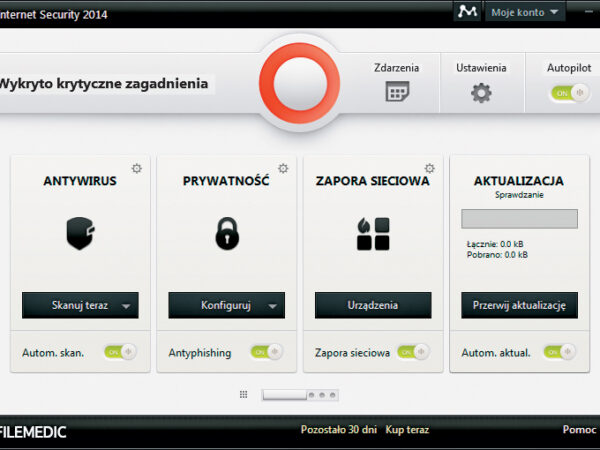Click the M logo icon in title bar
The width and height of the screenshot is (600, 450).
click(x=467, y=12)
